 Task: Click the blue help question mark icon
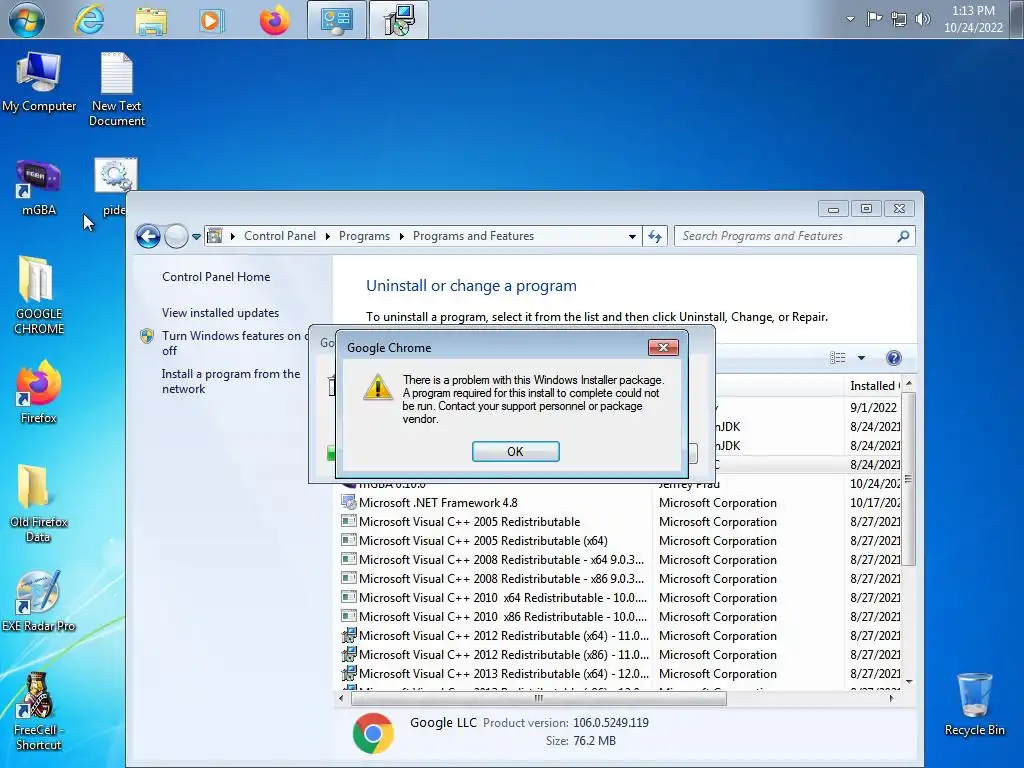point(893,357)
